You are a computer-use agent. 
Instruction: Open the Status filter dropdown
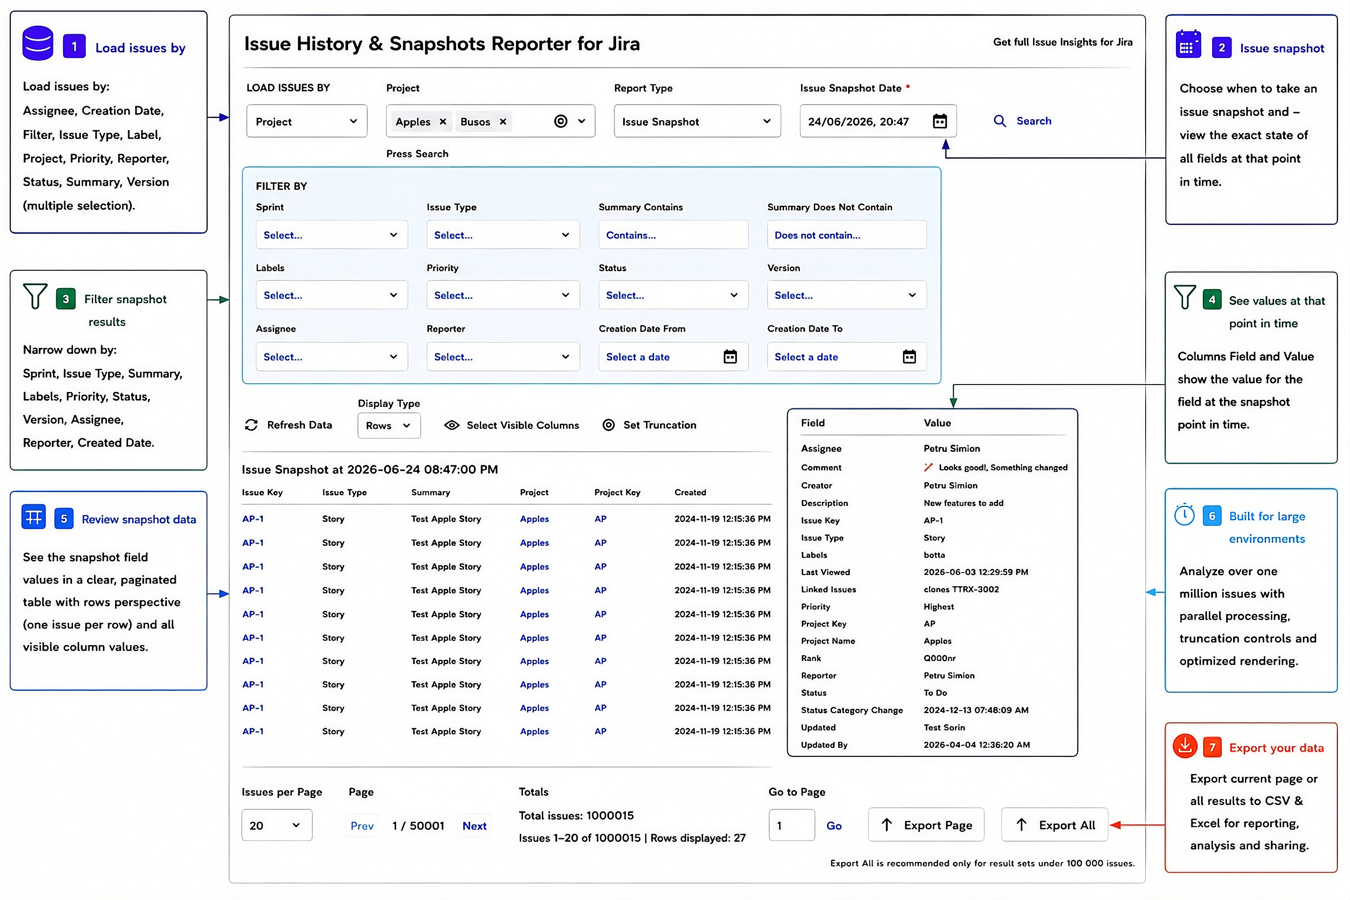pyautogui.click(x=673, y=295)
